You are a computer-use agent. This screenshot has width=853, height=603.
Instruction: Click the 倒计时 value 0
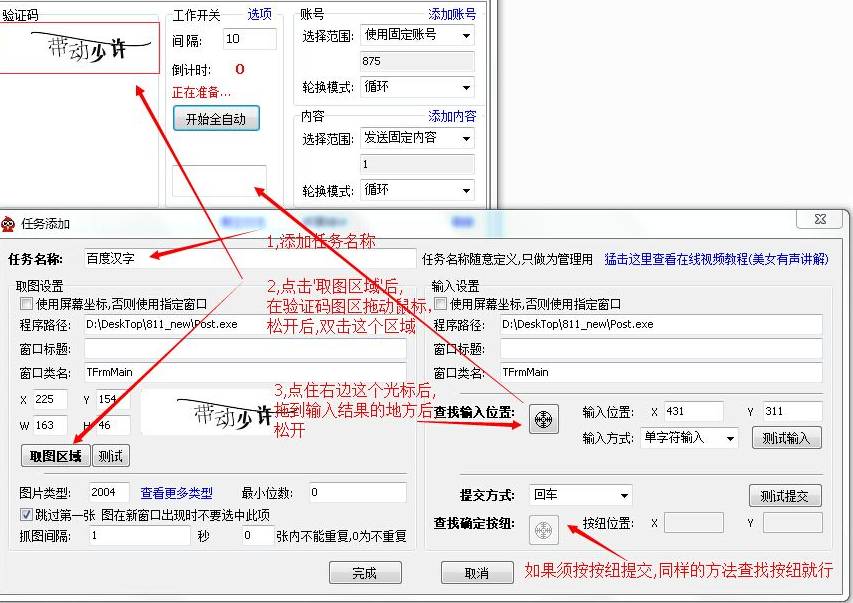(x=239, y=69)
